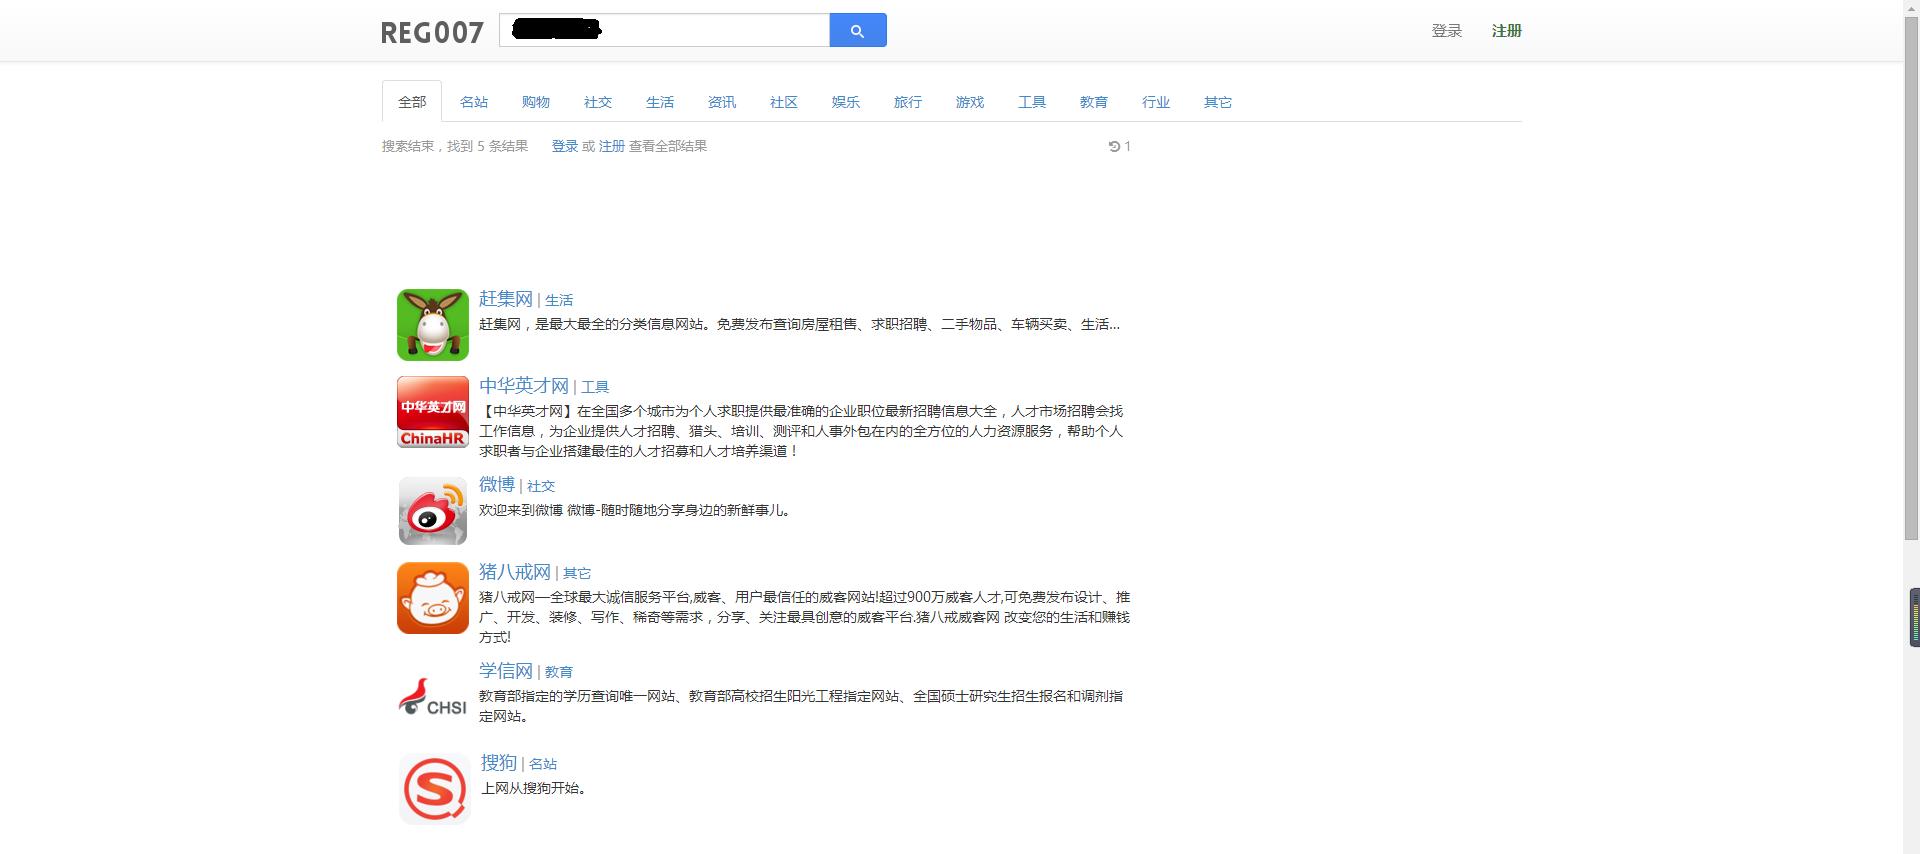This screenshot has width=1920, height=854.
Task: Switch to the 名站 tab
Action: click(474, 102)
